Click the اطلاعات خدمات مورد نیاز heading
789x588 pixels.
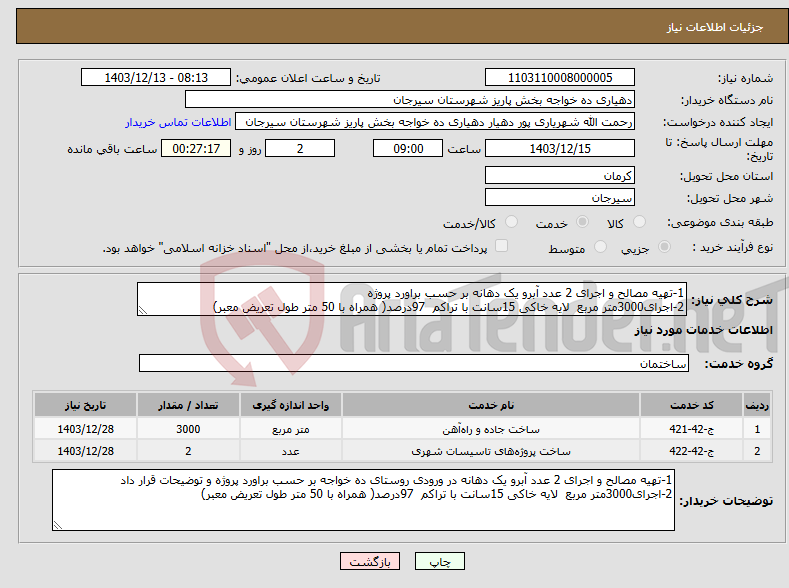coord(703,330)
